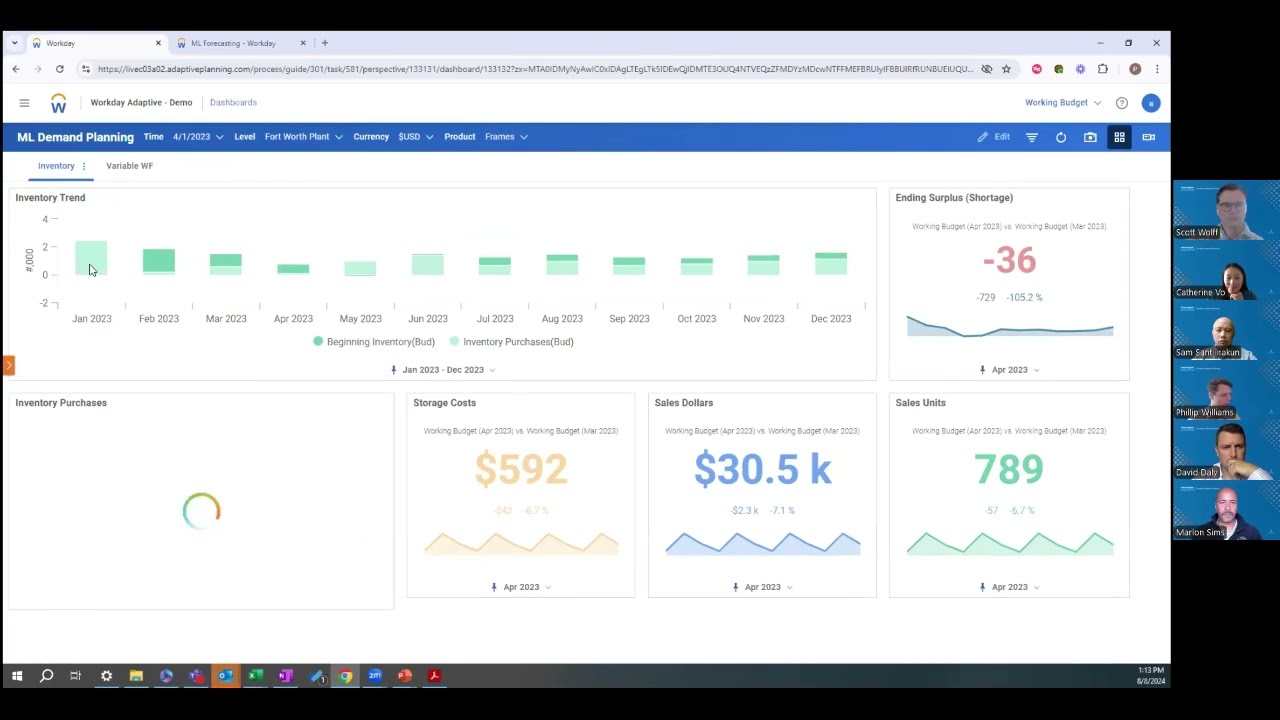Click the Edit pencil button
This screenshot has height=720, width=1280.
[x=993, y=137]
